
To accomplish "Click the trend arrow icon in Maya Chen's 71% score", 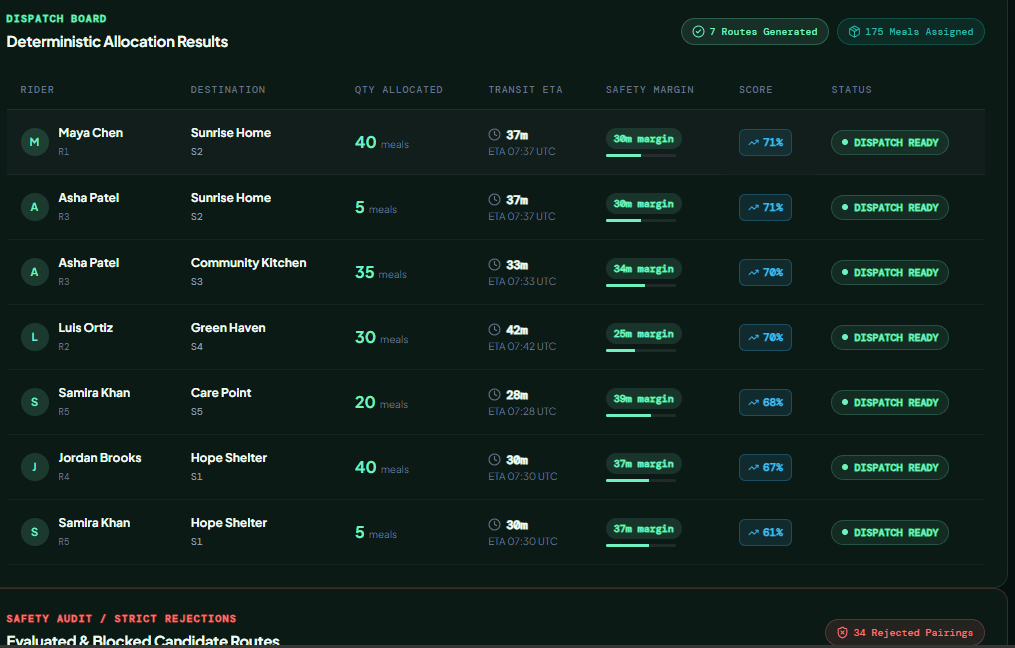I will tap(753, 142).
